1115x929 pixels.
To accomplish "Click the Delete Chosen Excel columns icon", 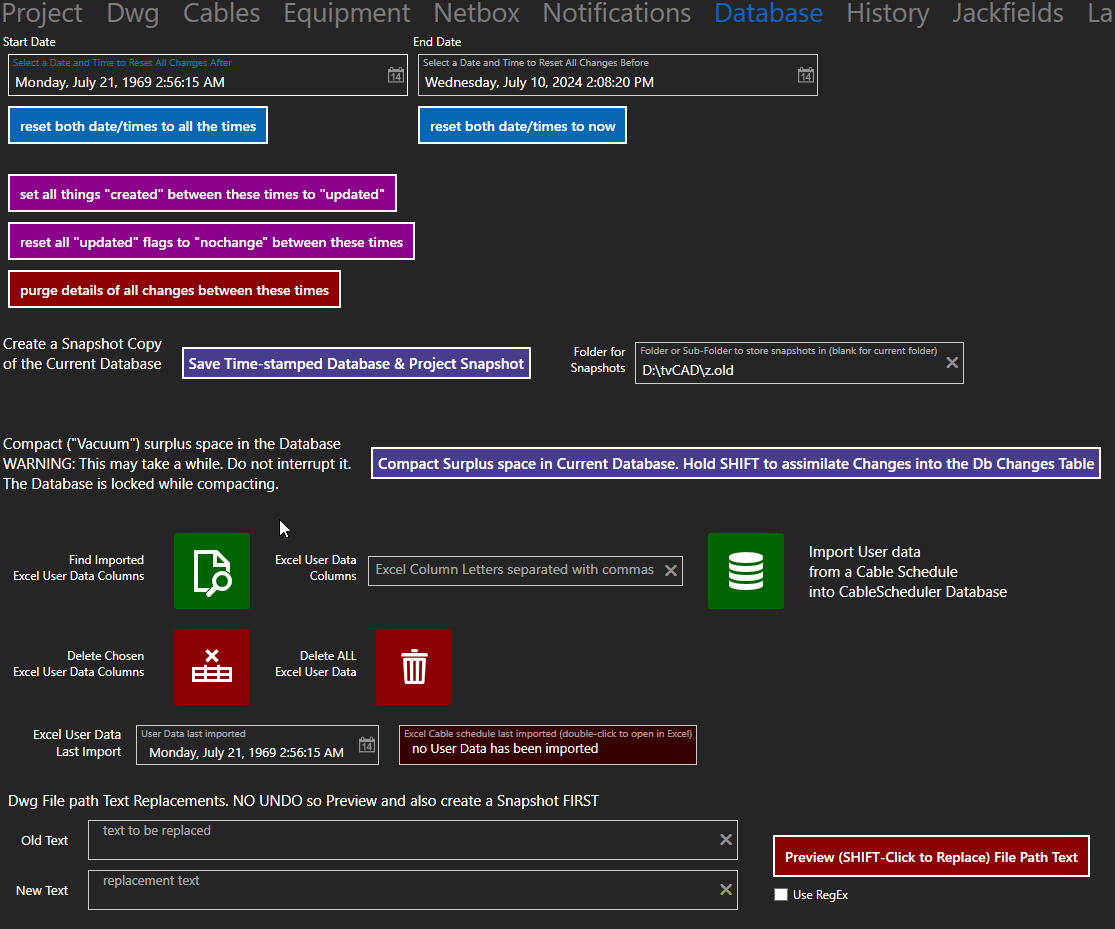I will (x=212, y=667).
